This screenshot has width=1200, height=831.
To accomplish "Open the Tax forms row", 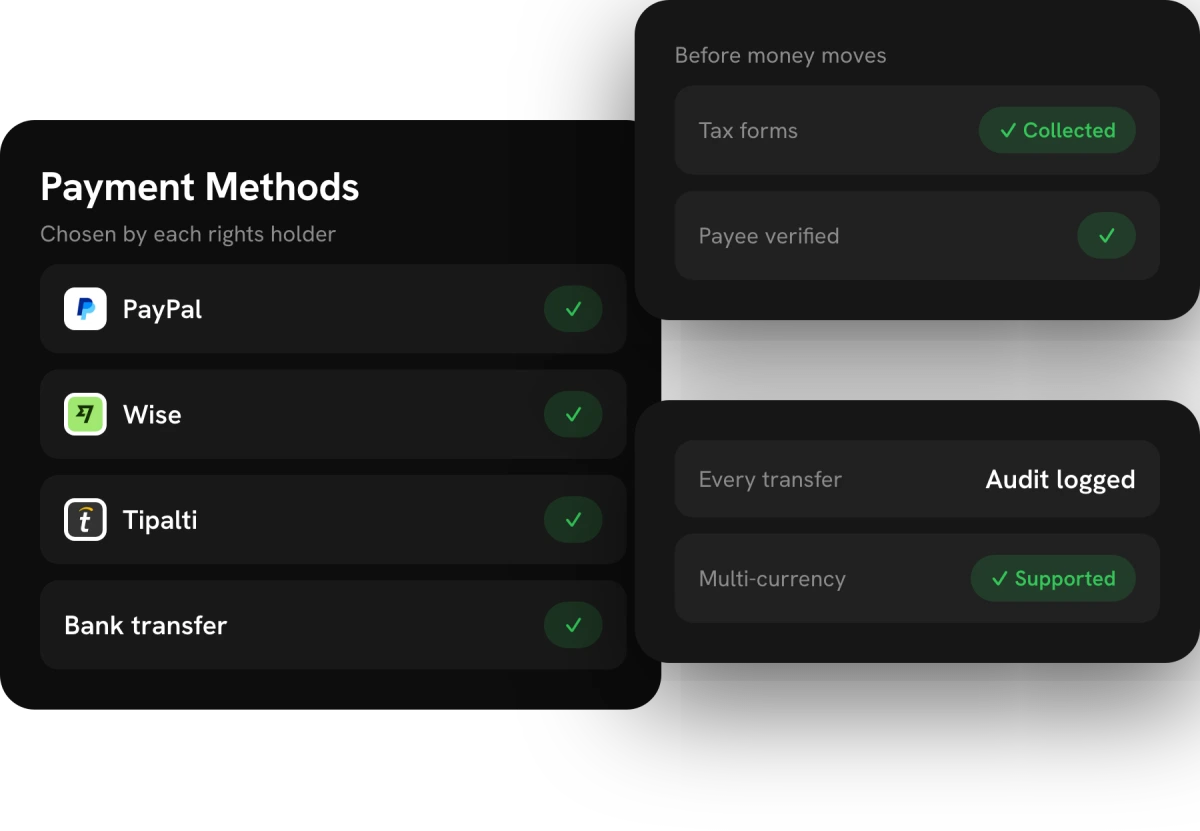I will [x=917, y=130].
